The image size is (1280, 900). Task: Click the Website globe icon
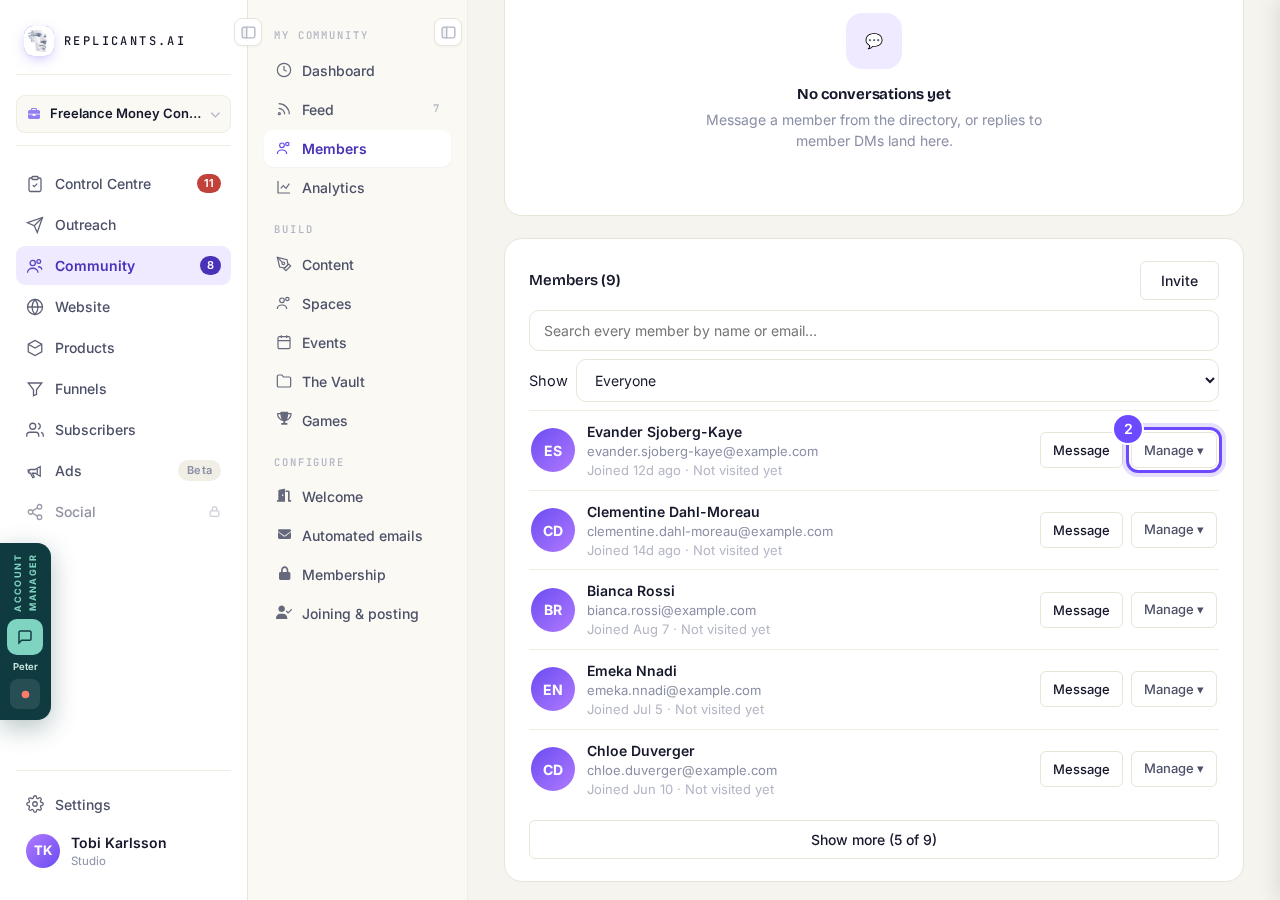coord(35,307)
